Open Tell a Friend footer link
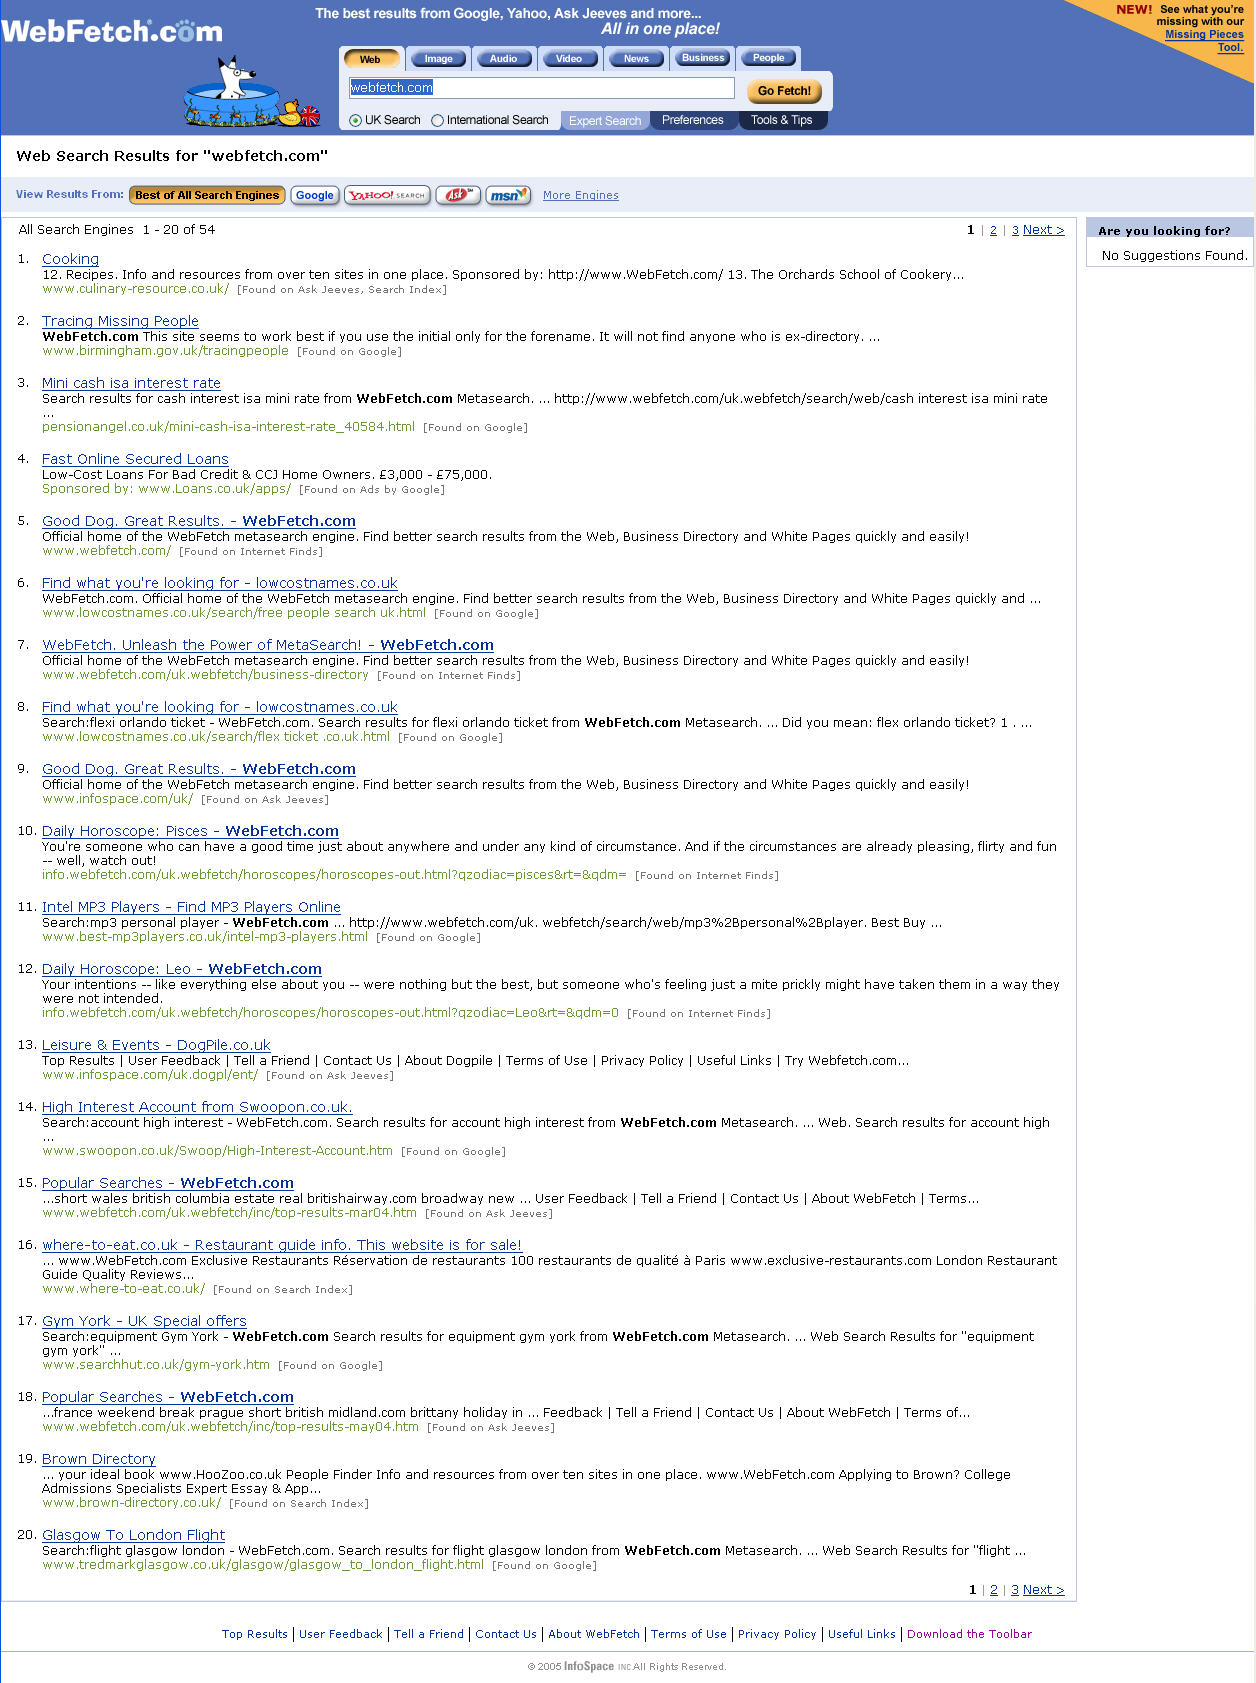The image size is (1256, 1683). pyautogui.click(x=429, y=1634)
